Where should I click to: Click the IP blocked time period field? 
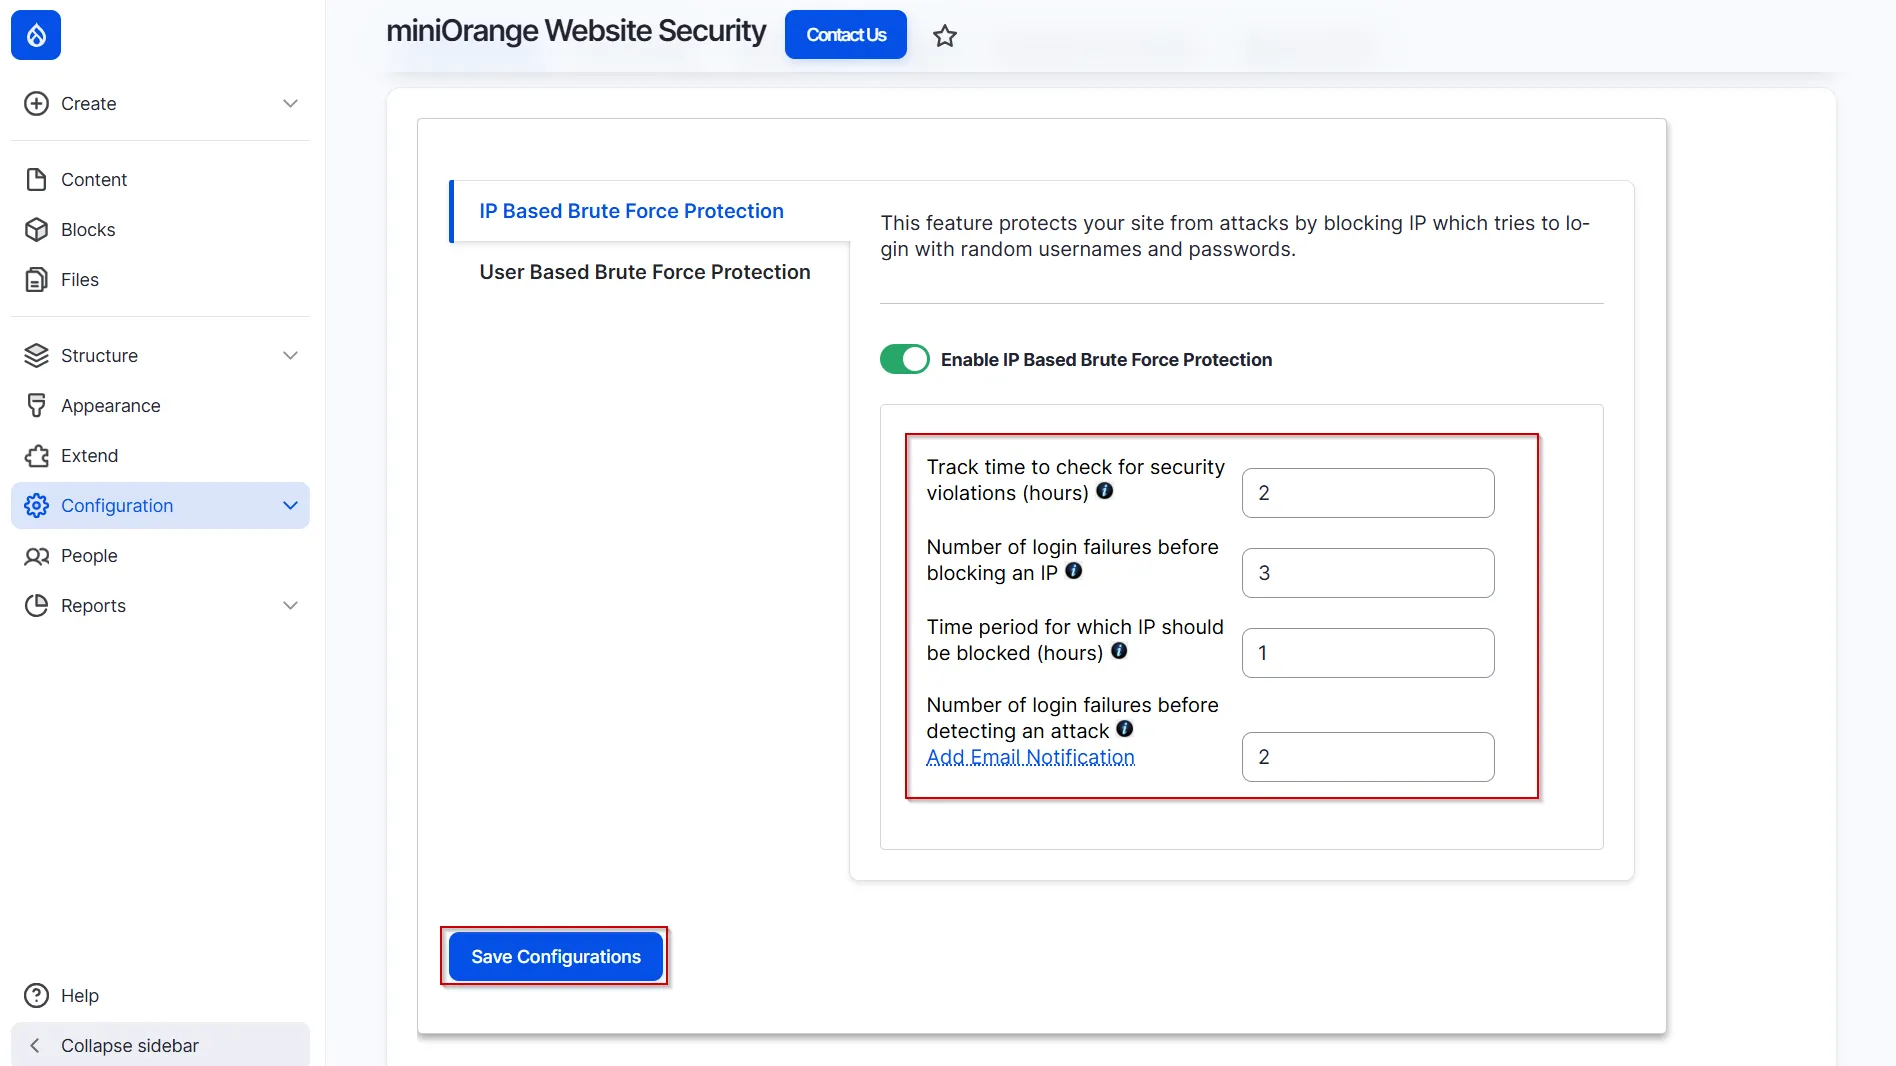tap(1368, 653)
